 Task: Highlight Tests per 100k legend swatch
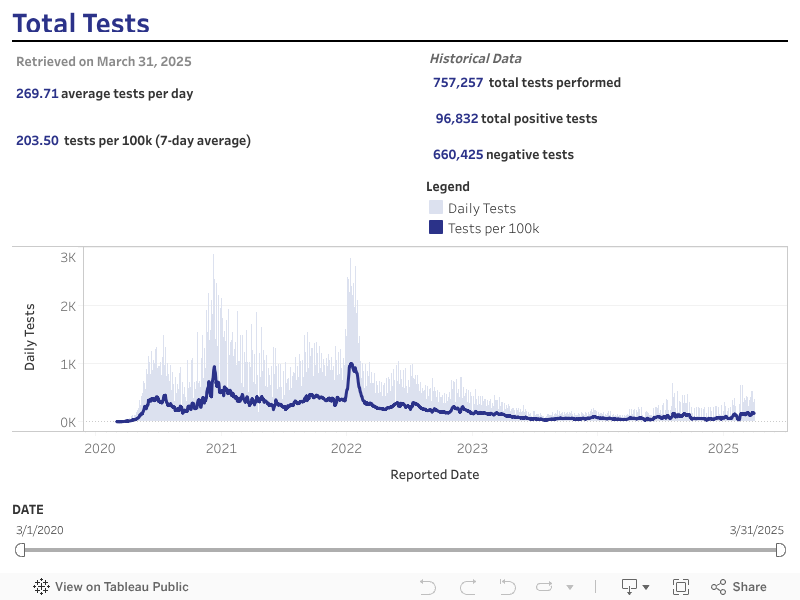click(436, 228)
